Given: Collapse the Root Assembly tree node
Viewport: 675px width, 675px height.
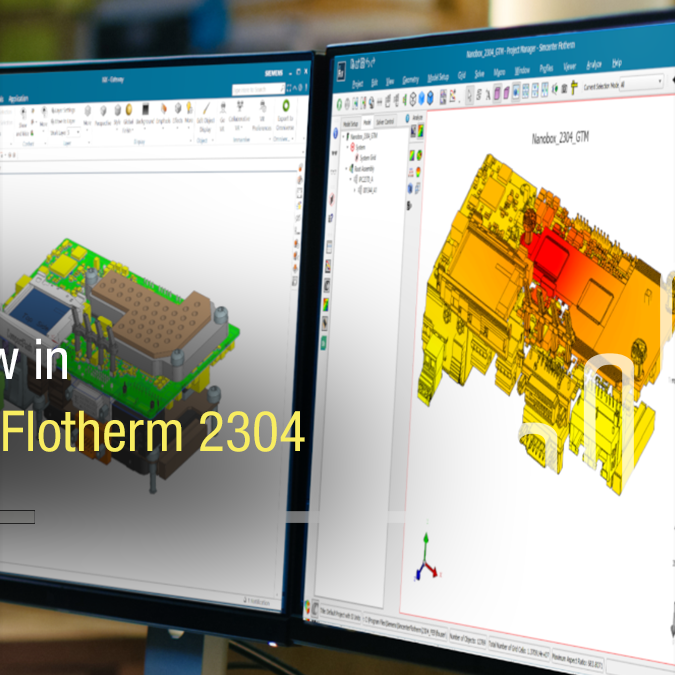Looking at the screenshot, I should click(x=347, y=169).
